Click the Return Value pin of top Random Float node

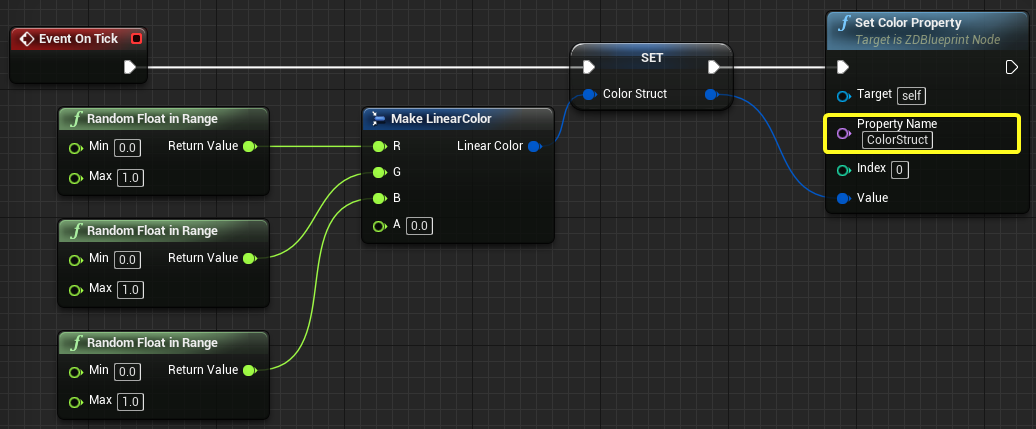[249, 146]
